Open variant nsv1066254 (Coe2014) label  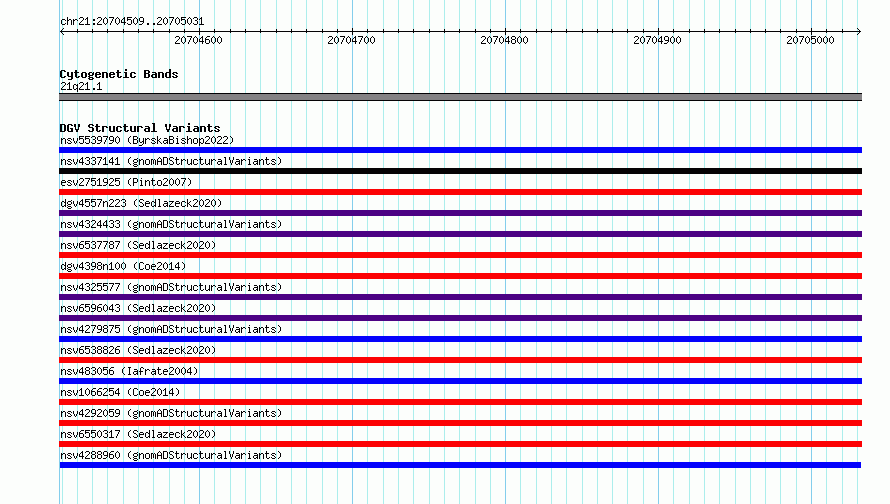point(120,392)
